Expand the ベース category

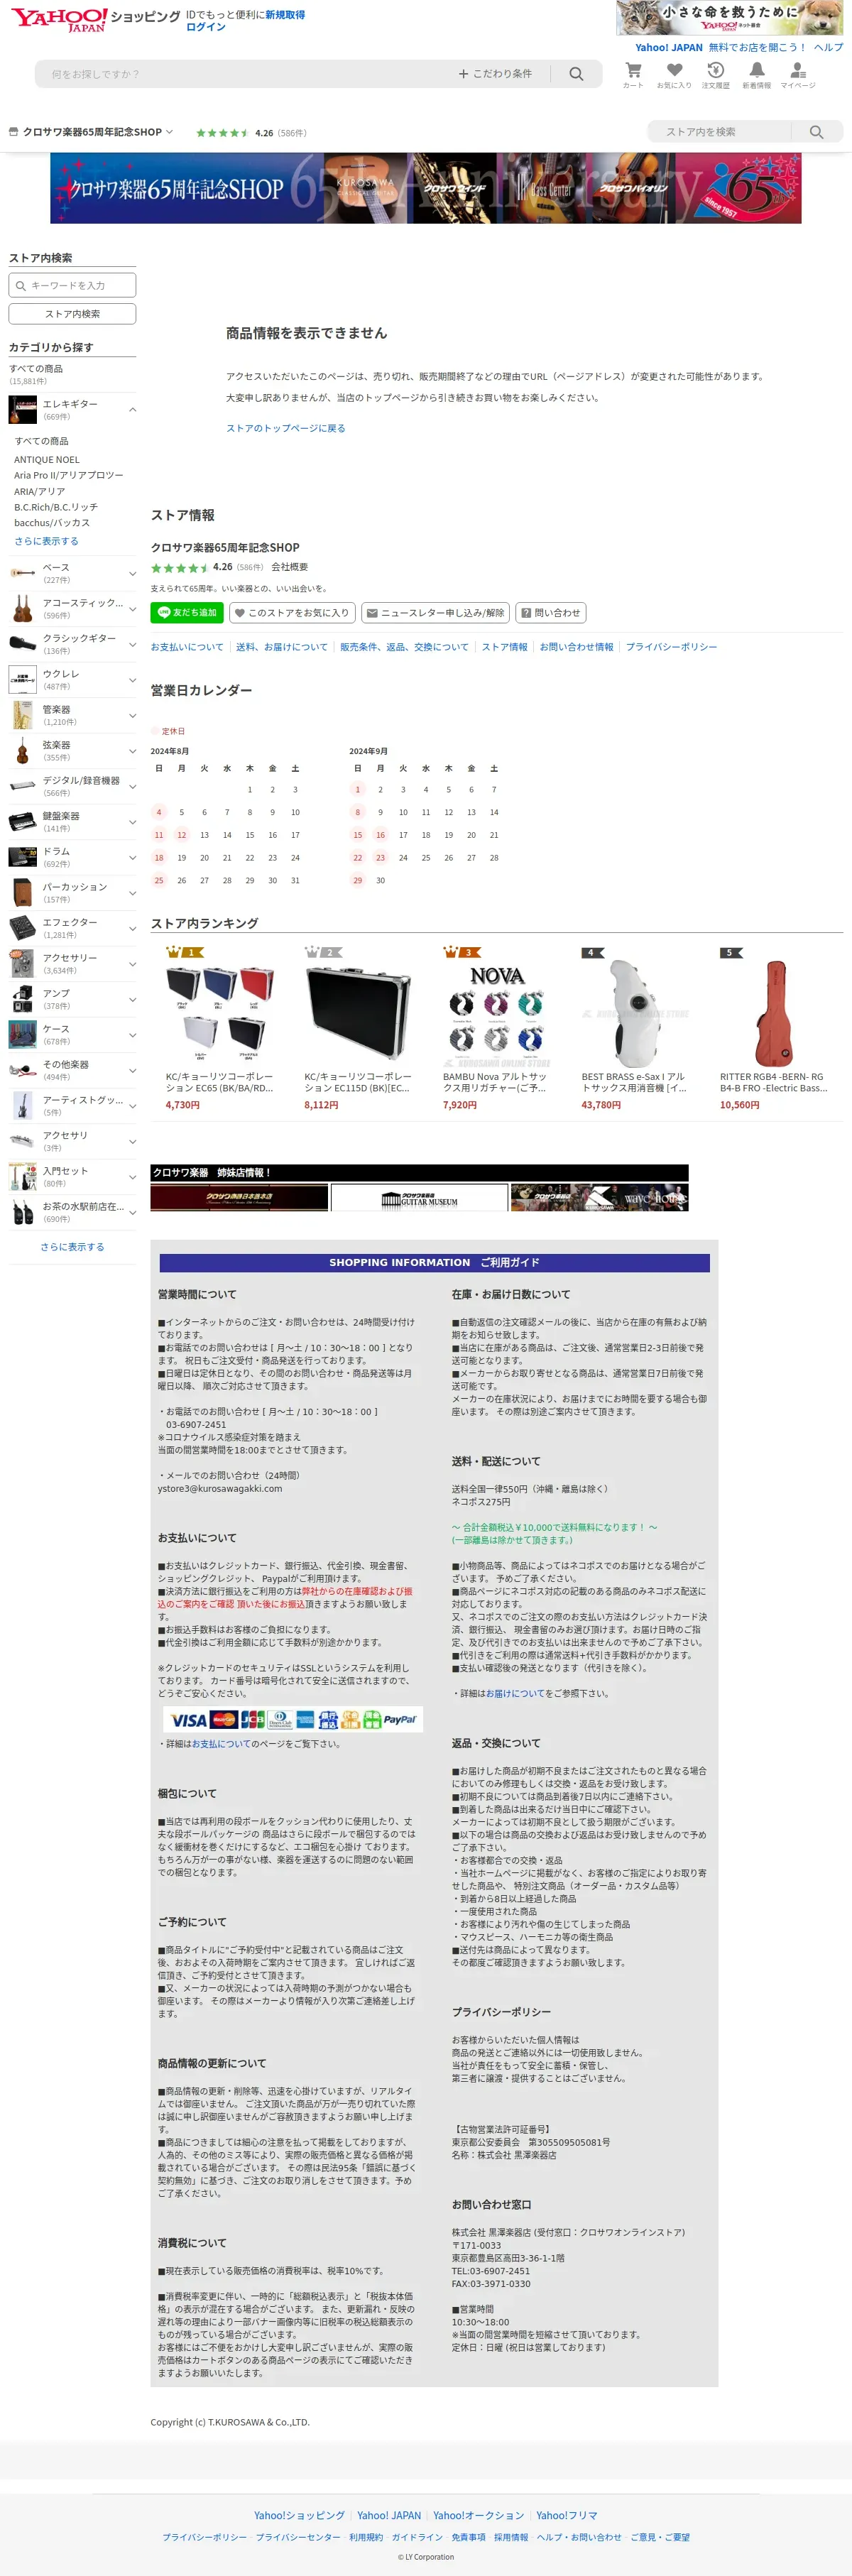click(x=132, y=574)
